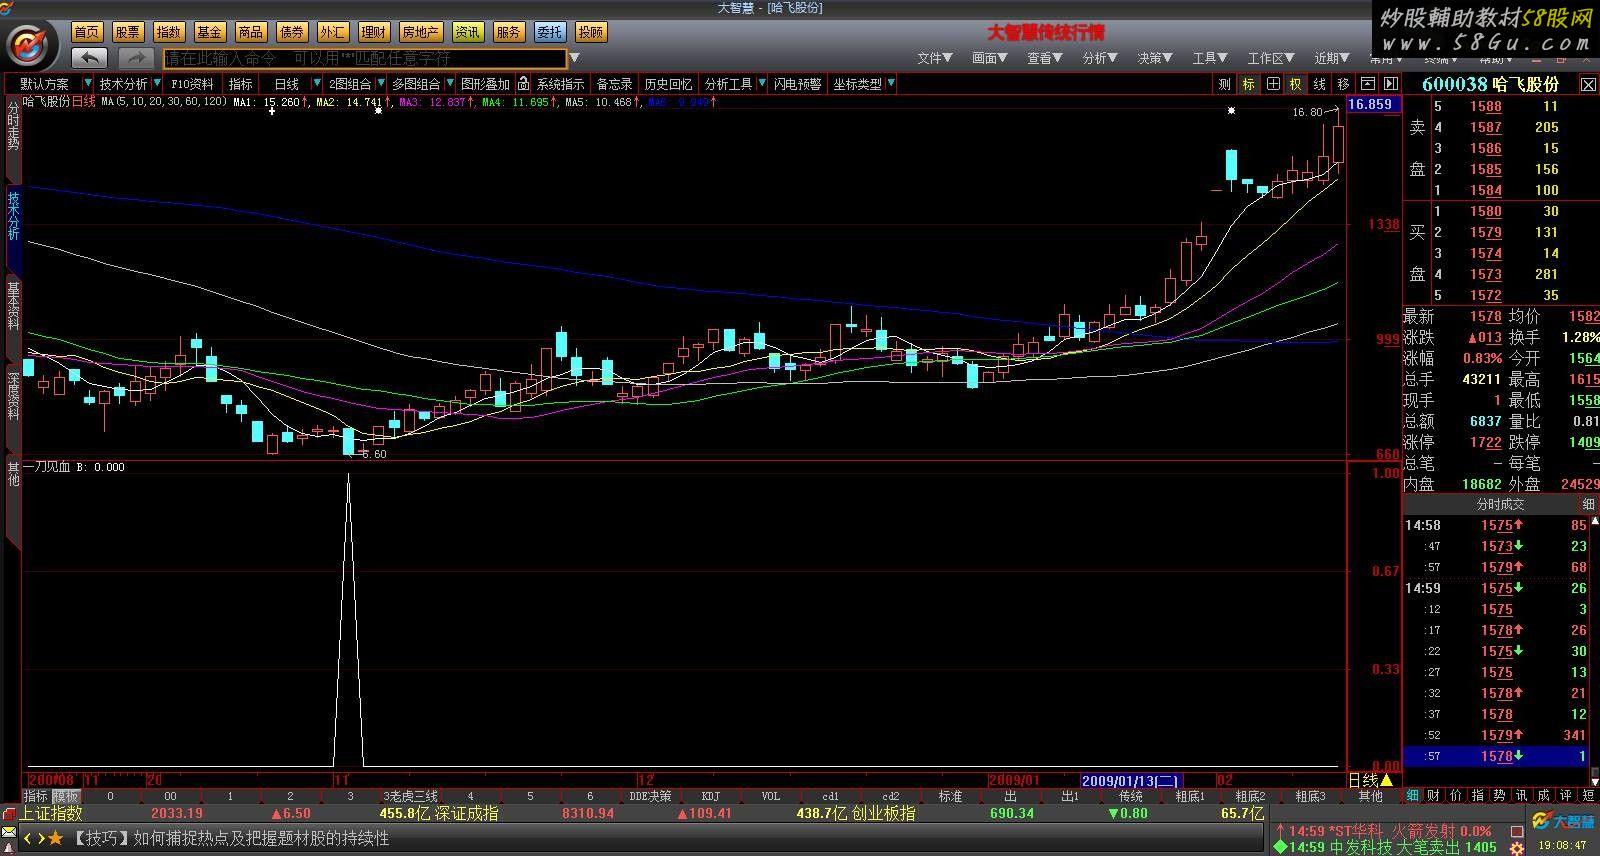Select the 模板 tab next to 指标
The image size is (1600, 856).
pos(66,796)
